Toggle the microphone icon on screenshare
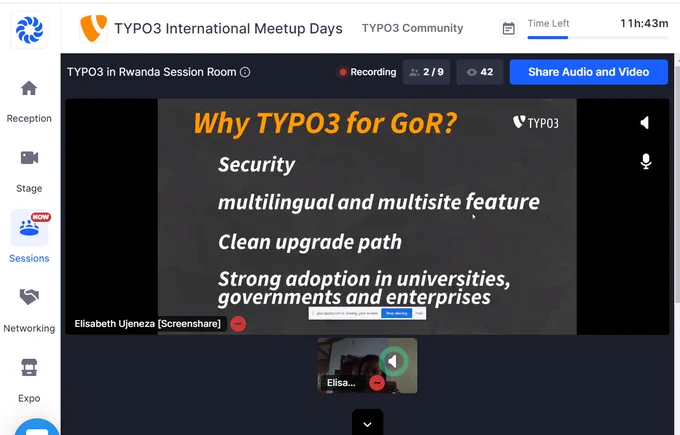The height and width of the screenshot is (435, 680). point(646,161)
